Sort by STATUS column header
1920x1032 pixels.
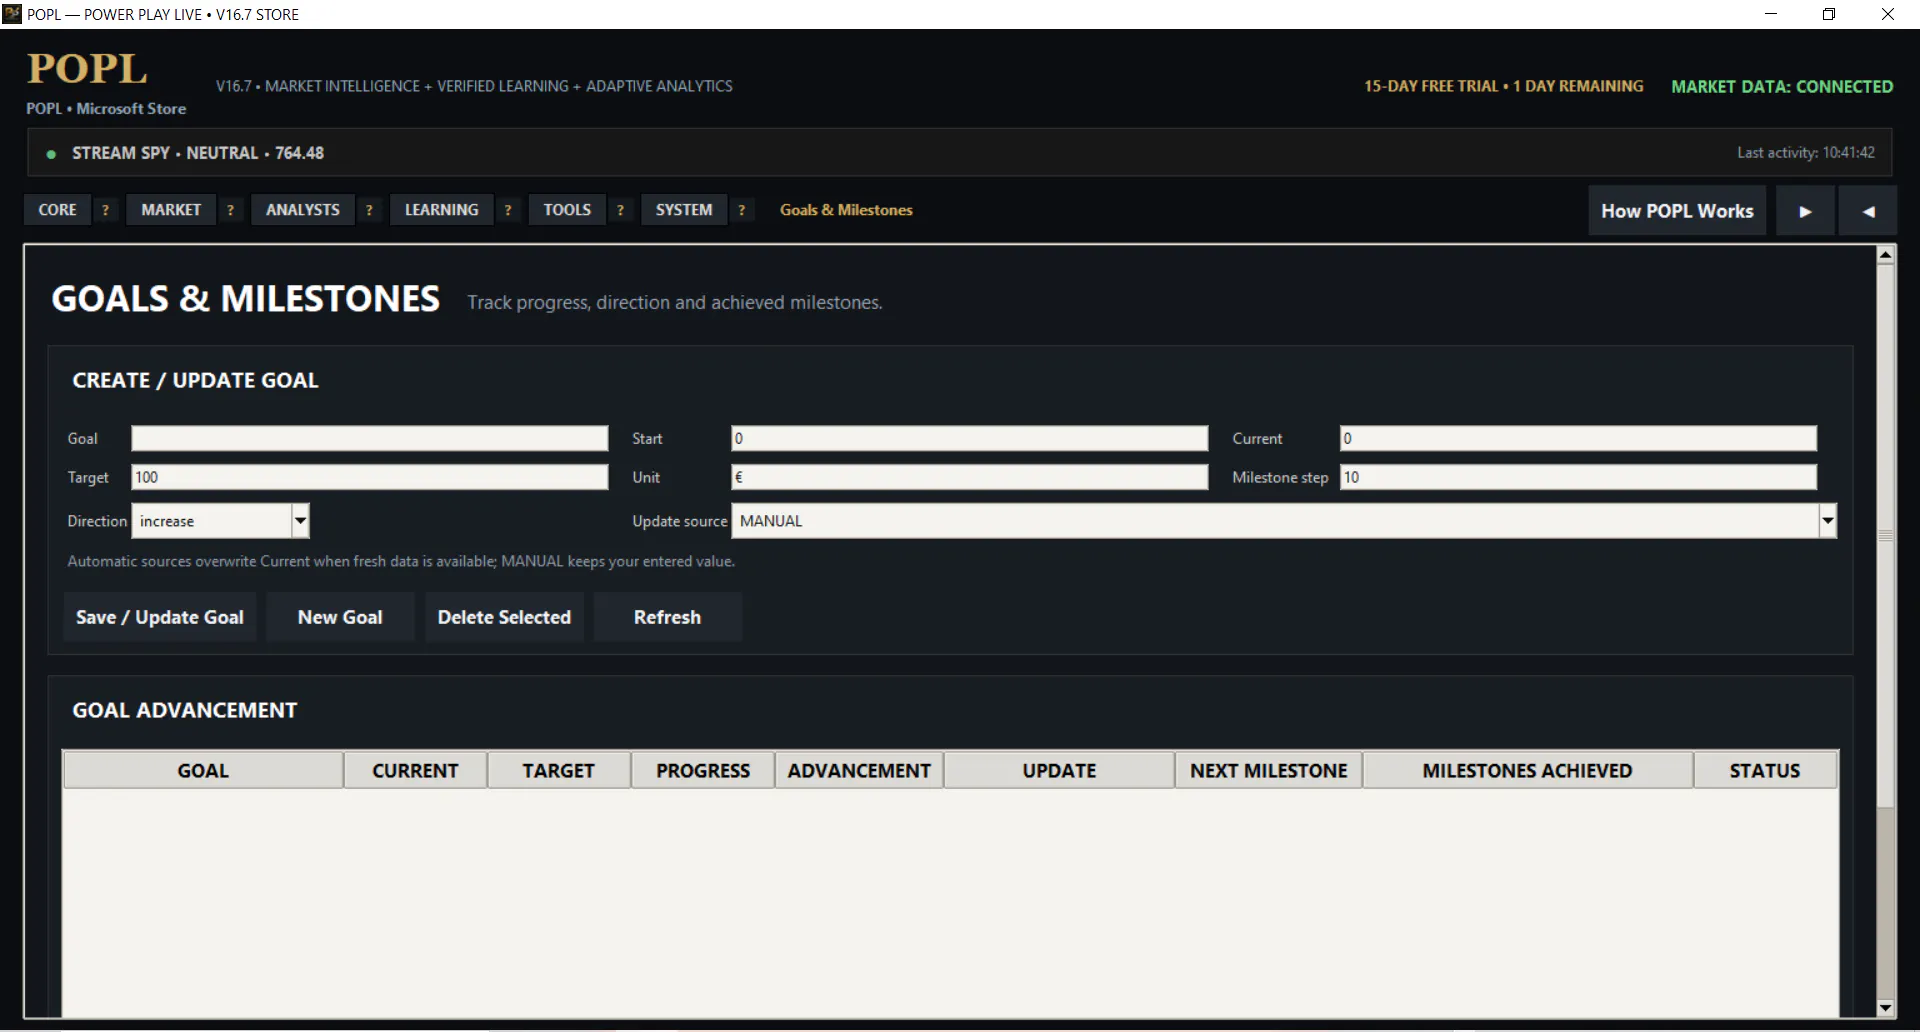coord(1765,771)
